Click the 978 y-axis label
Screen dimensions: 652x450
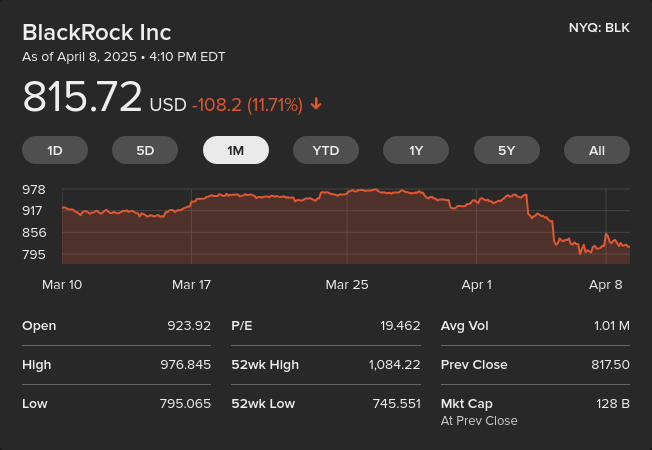point(34,190)
